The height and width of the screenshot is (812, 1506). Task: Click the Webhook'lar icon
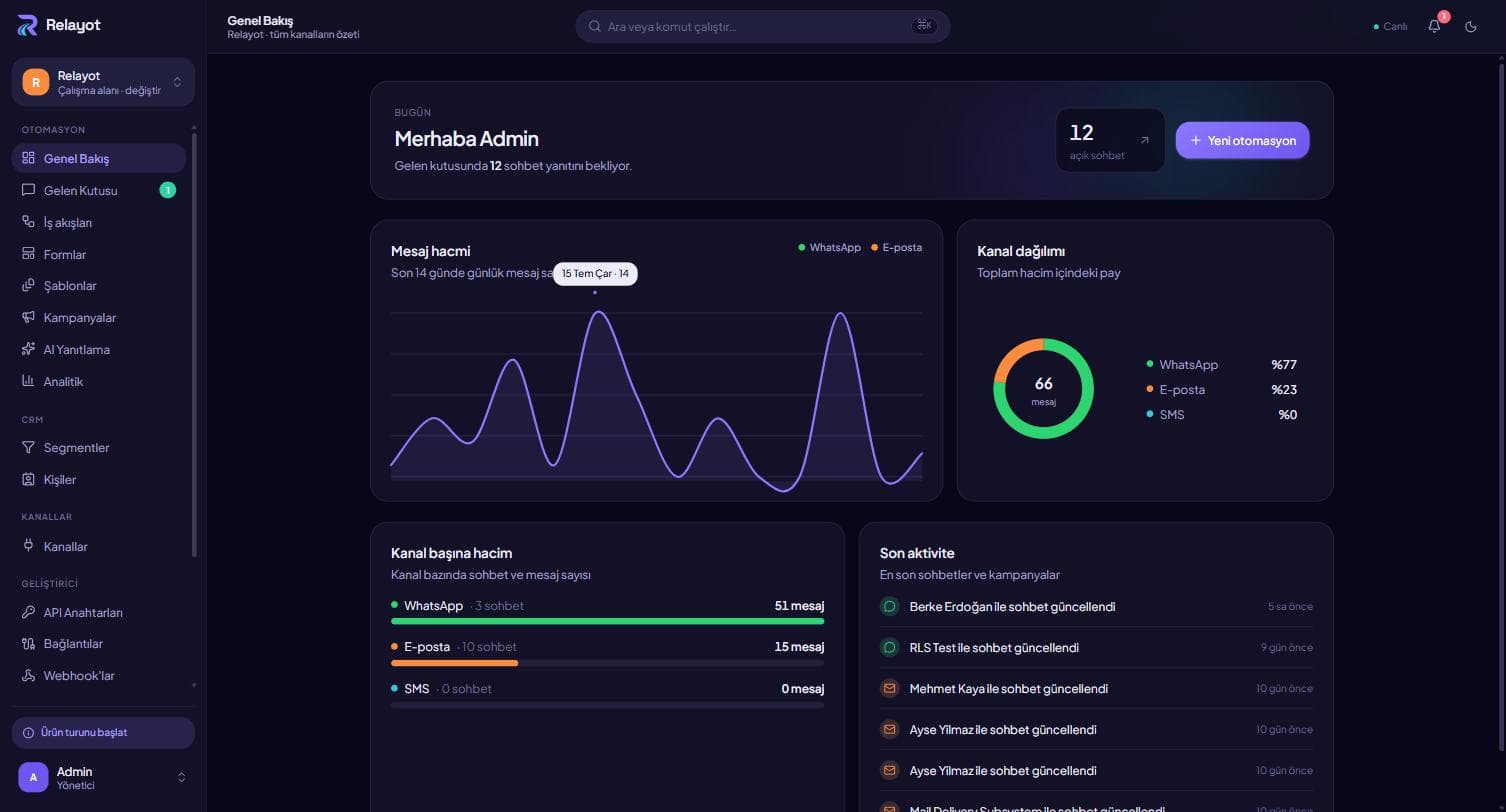28,675
